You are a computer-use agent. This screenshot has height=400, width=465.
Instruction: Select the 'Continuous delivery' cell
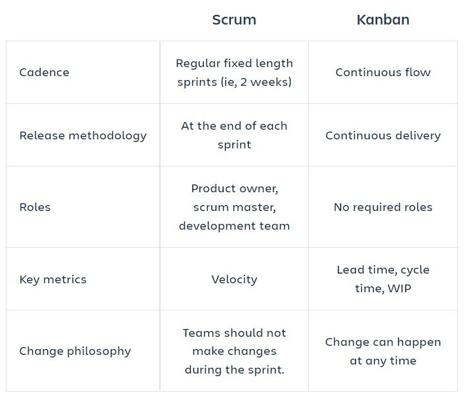tap(383, 135)
